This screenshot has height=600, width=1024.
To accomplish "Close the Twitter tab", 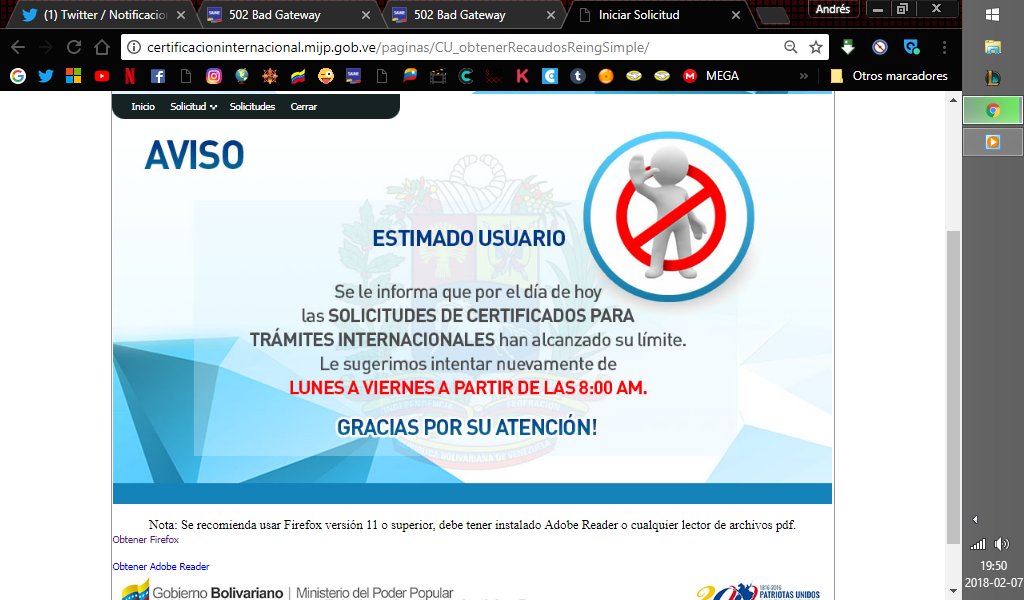I will [x=181, y=15].
